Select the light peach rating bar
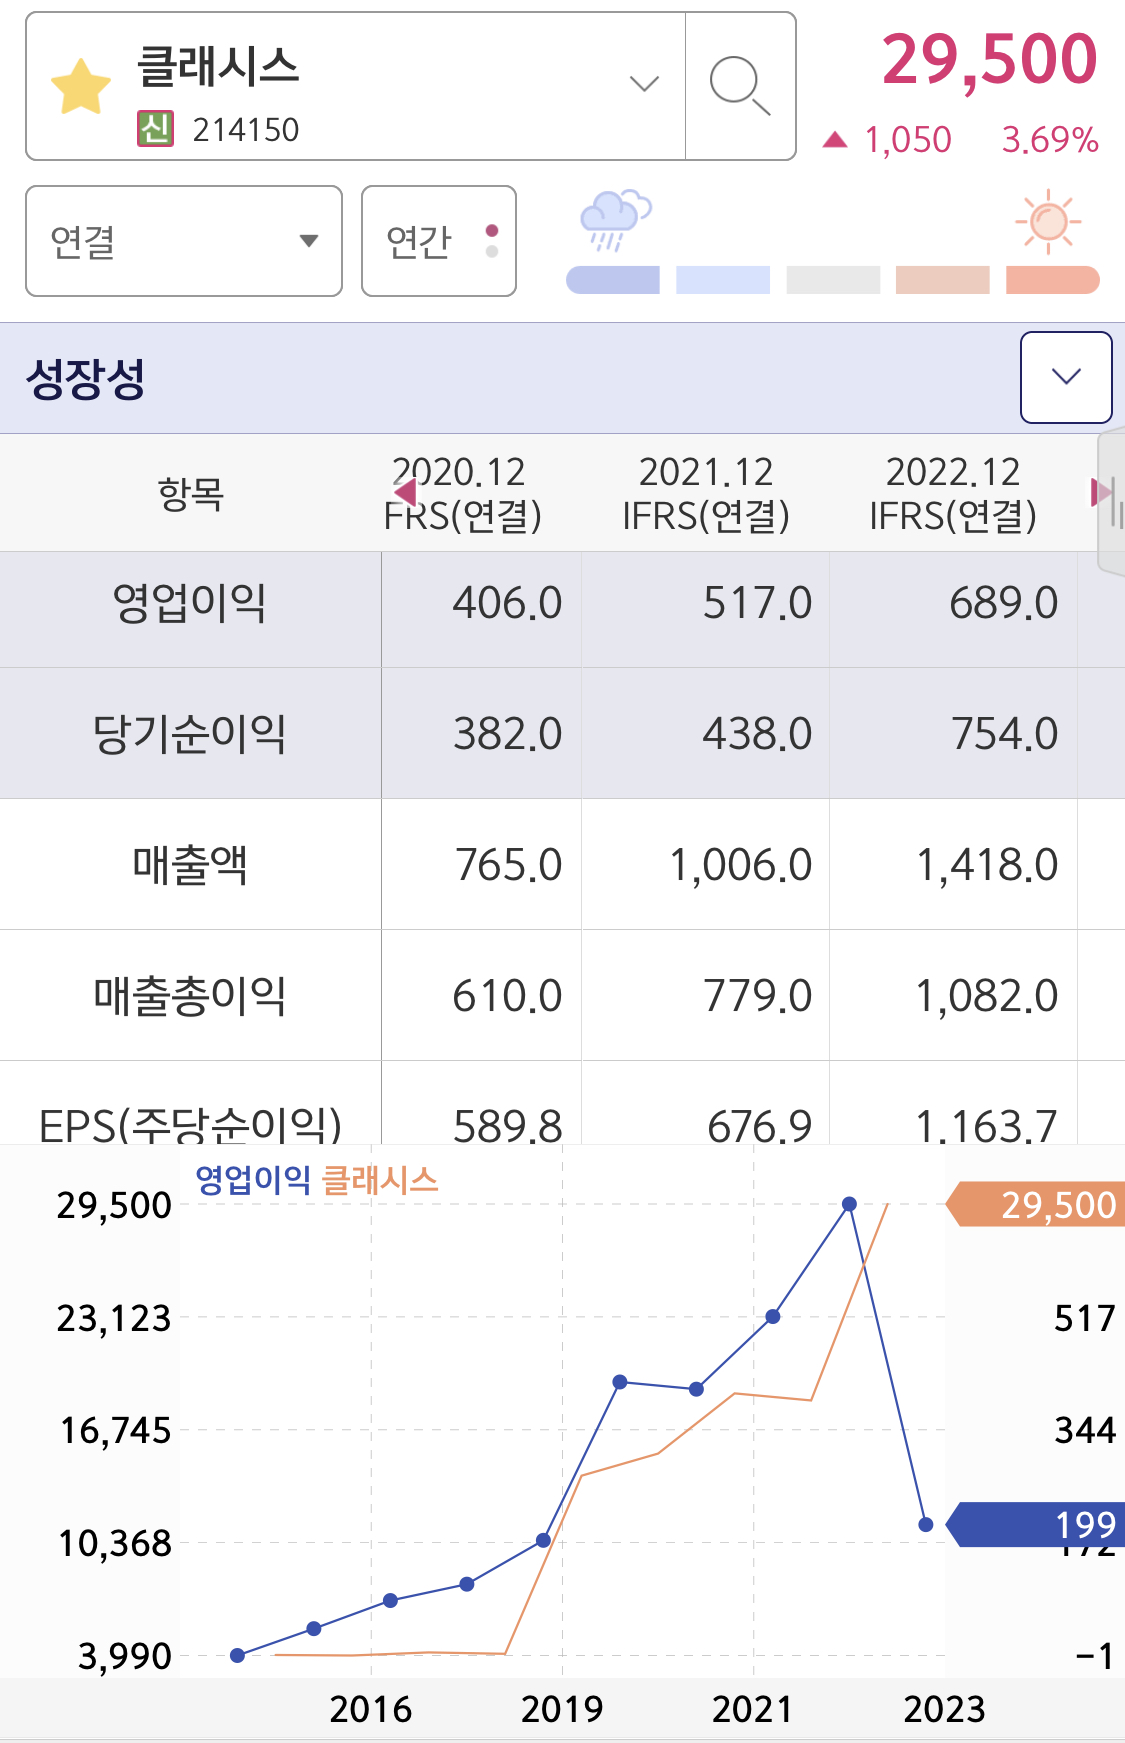Viewport: 1125px width, 1743px height. pos(943,280)
